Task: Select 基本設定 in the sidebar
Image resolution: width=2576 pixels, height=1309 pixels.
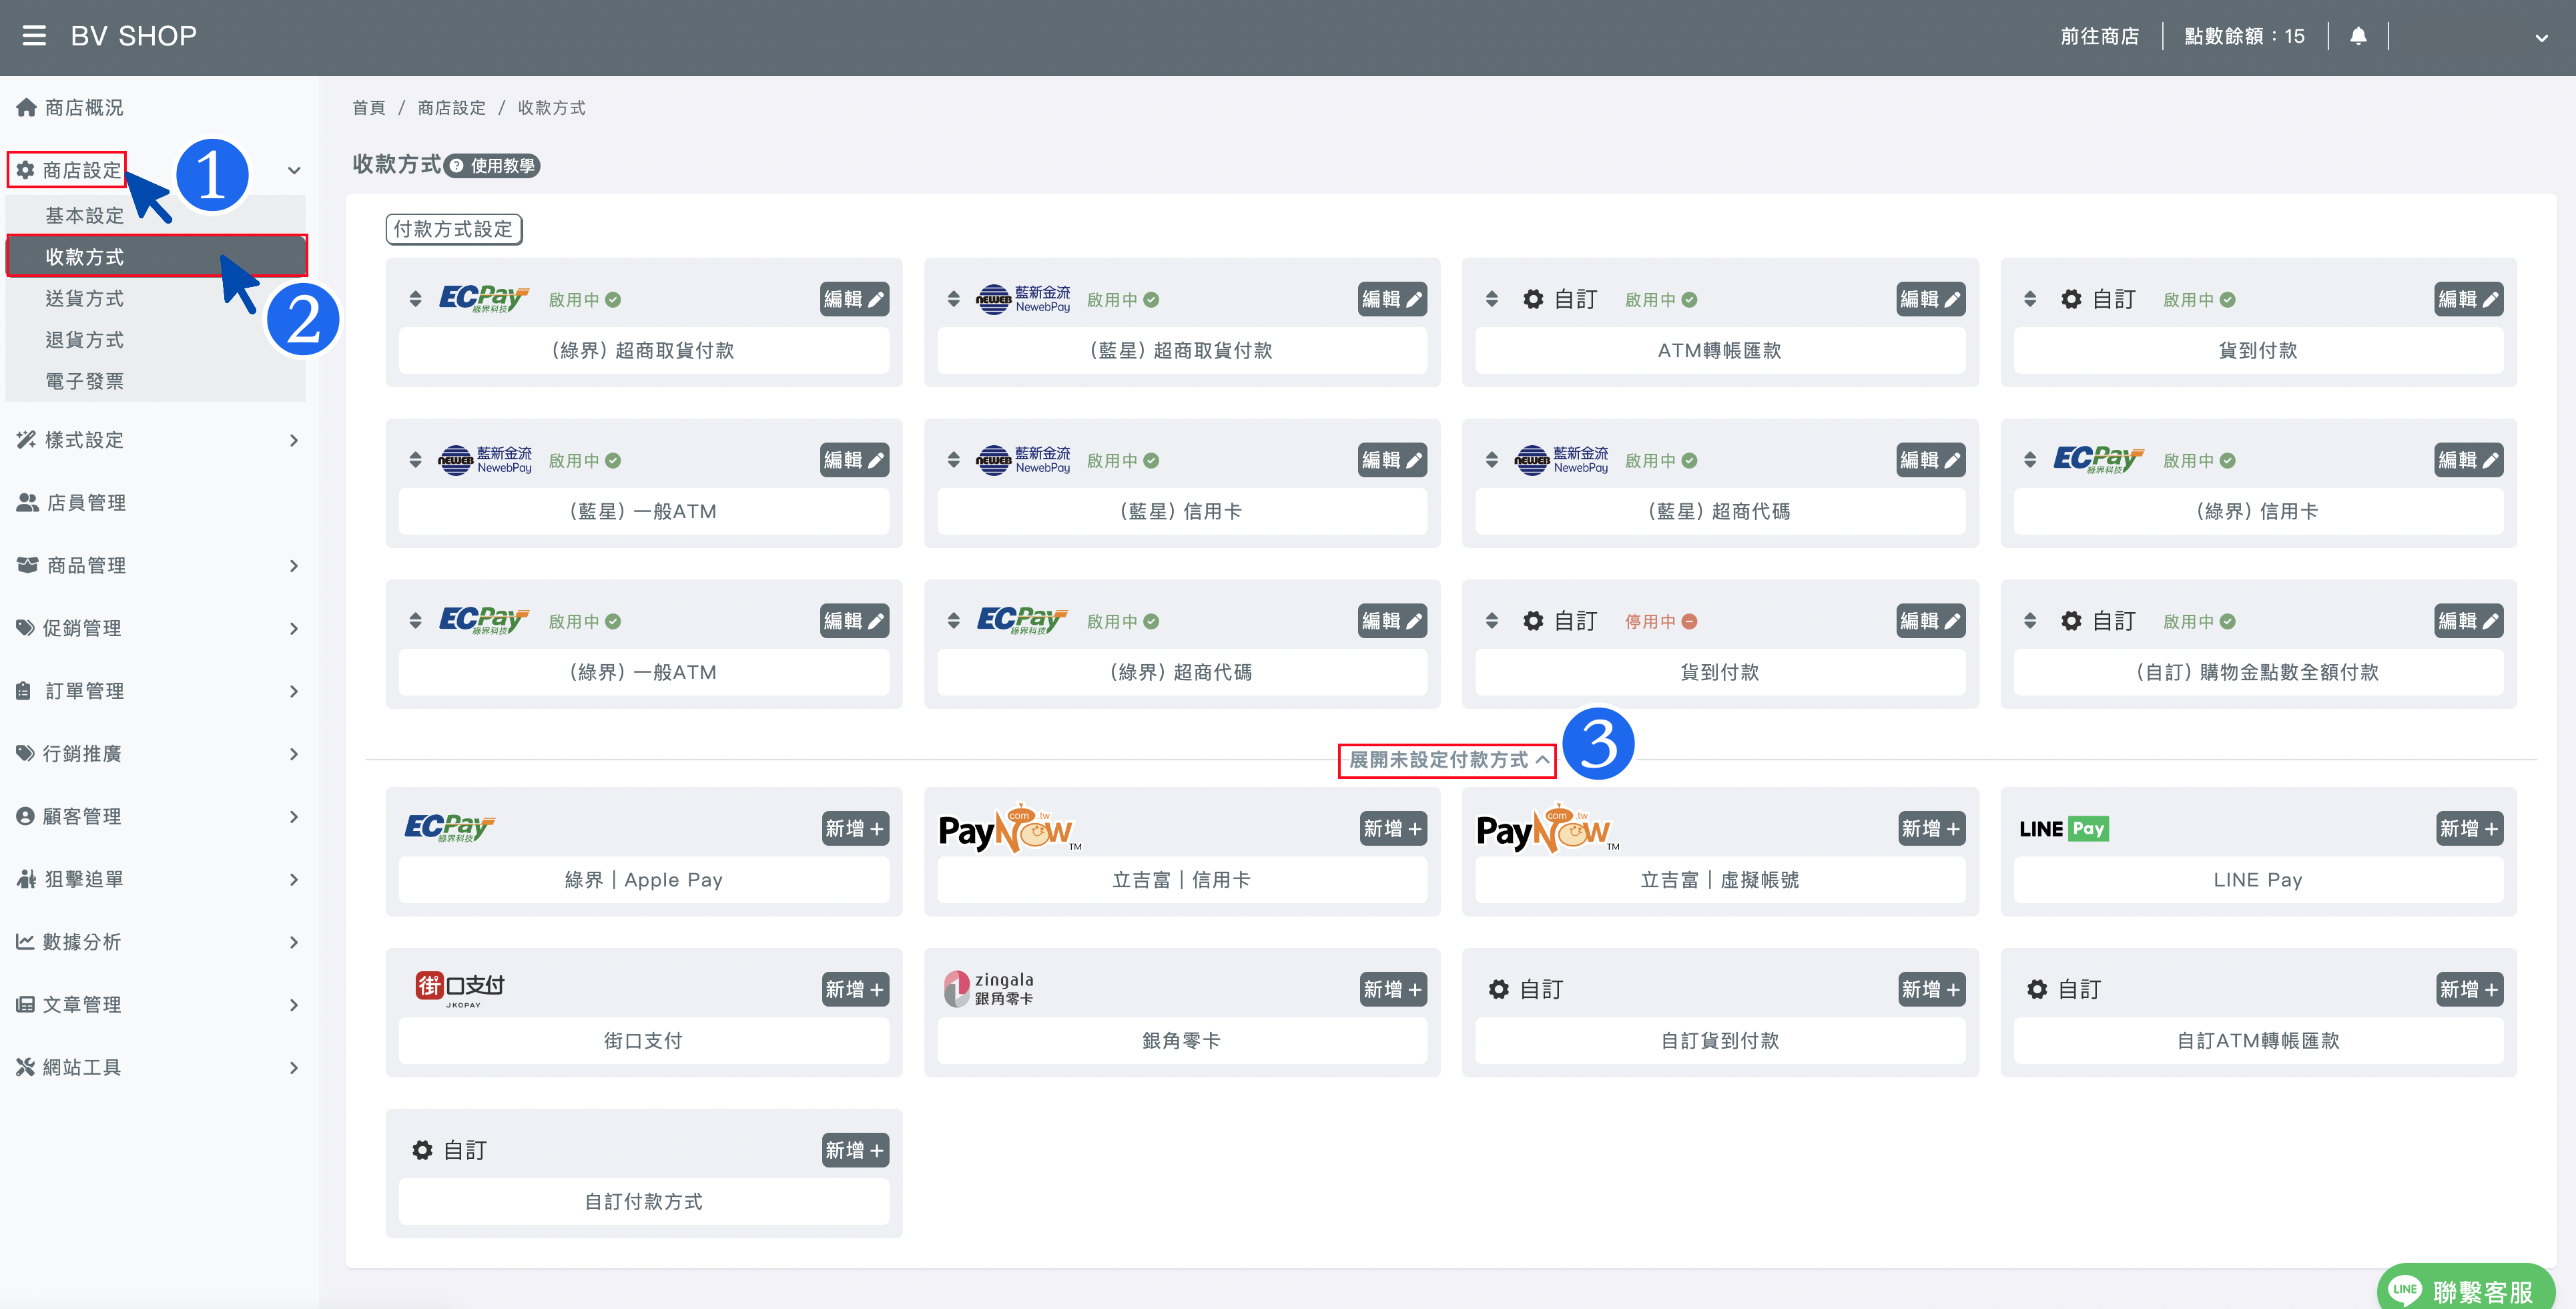Action: tap(156, 215)
